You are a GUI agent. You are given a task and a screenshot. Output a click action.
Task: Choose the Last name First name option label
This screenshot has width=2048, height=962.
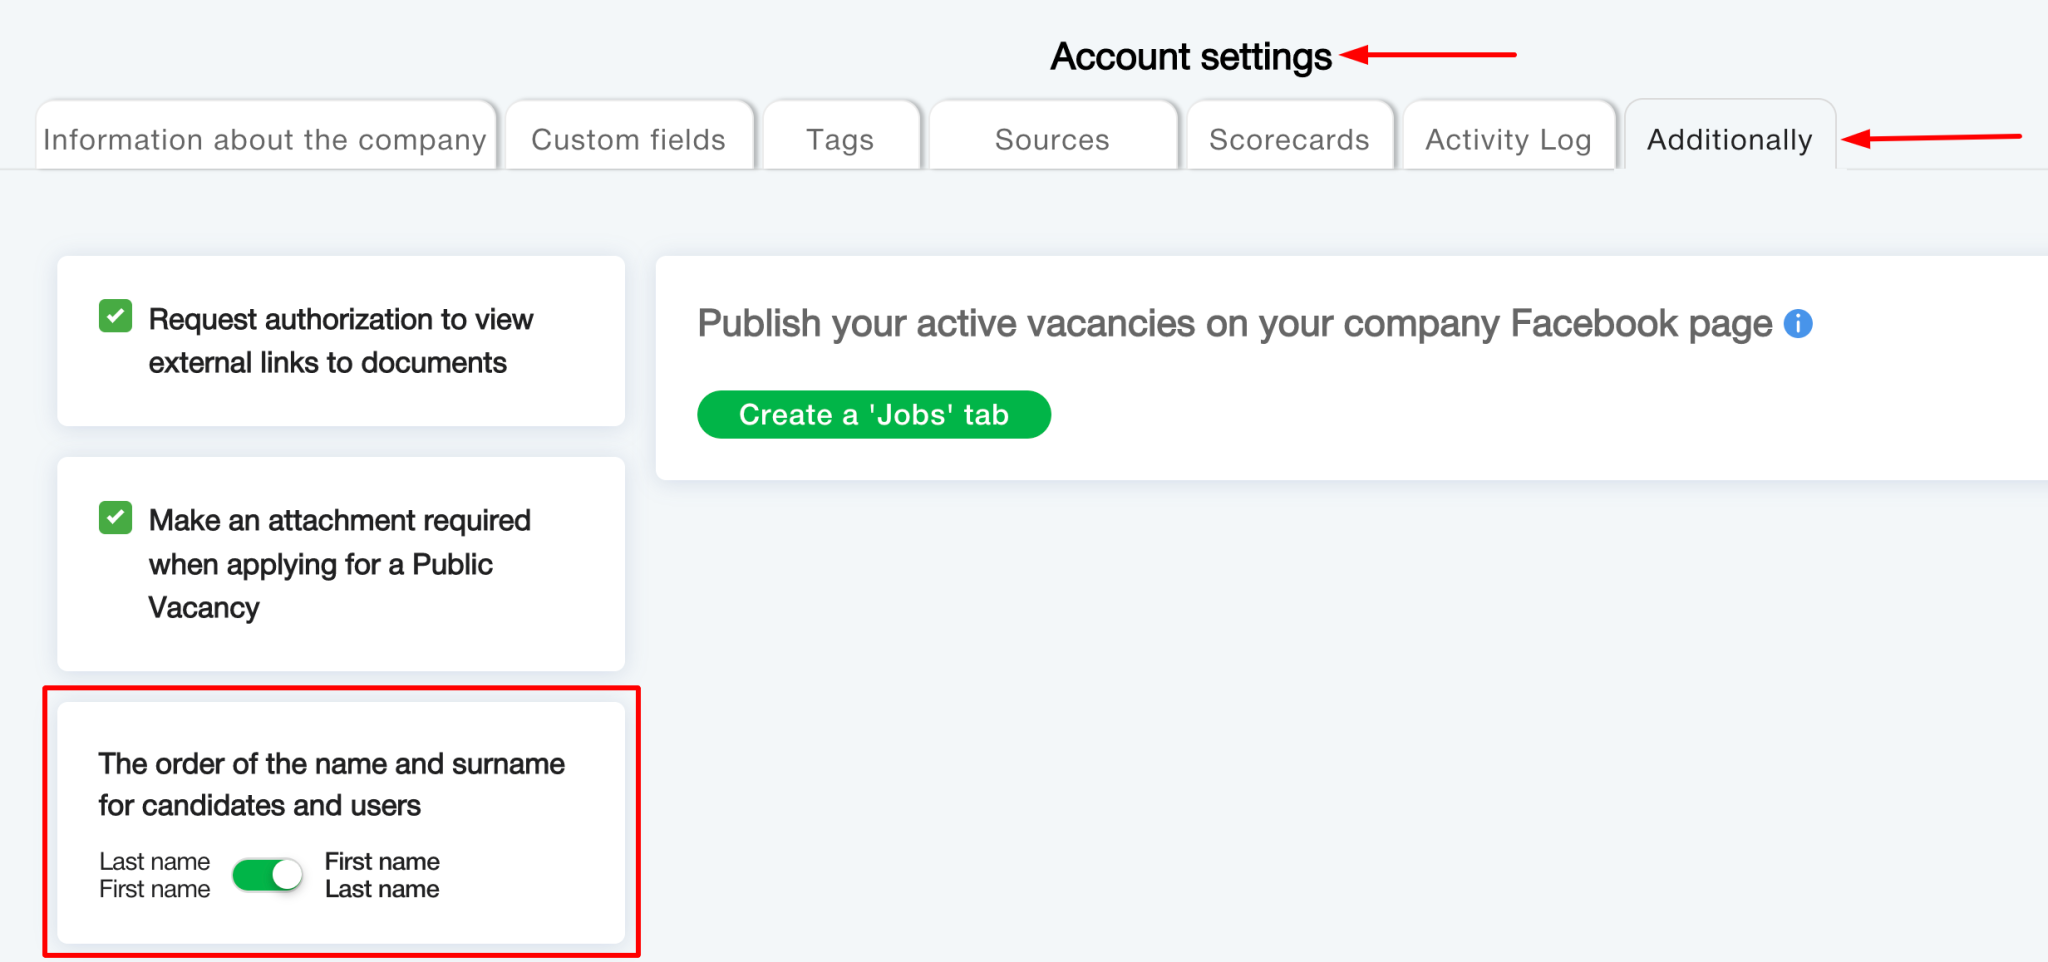pyautogui.click(x=155, y=876)
